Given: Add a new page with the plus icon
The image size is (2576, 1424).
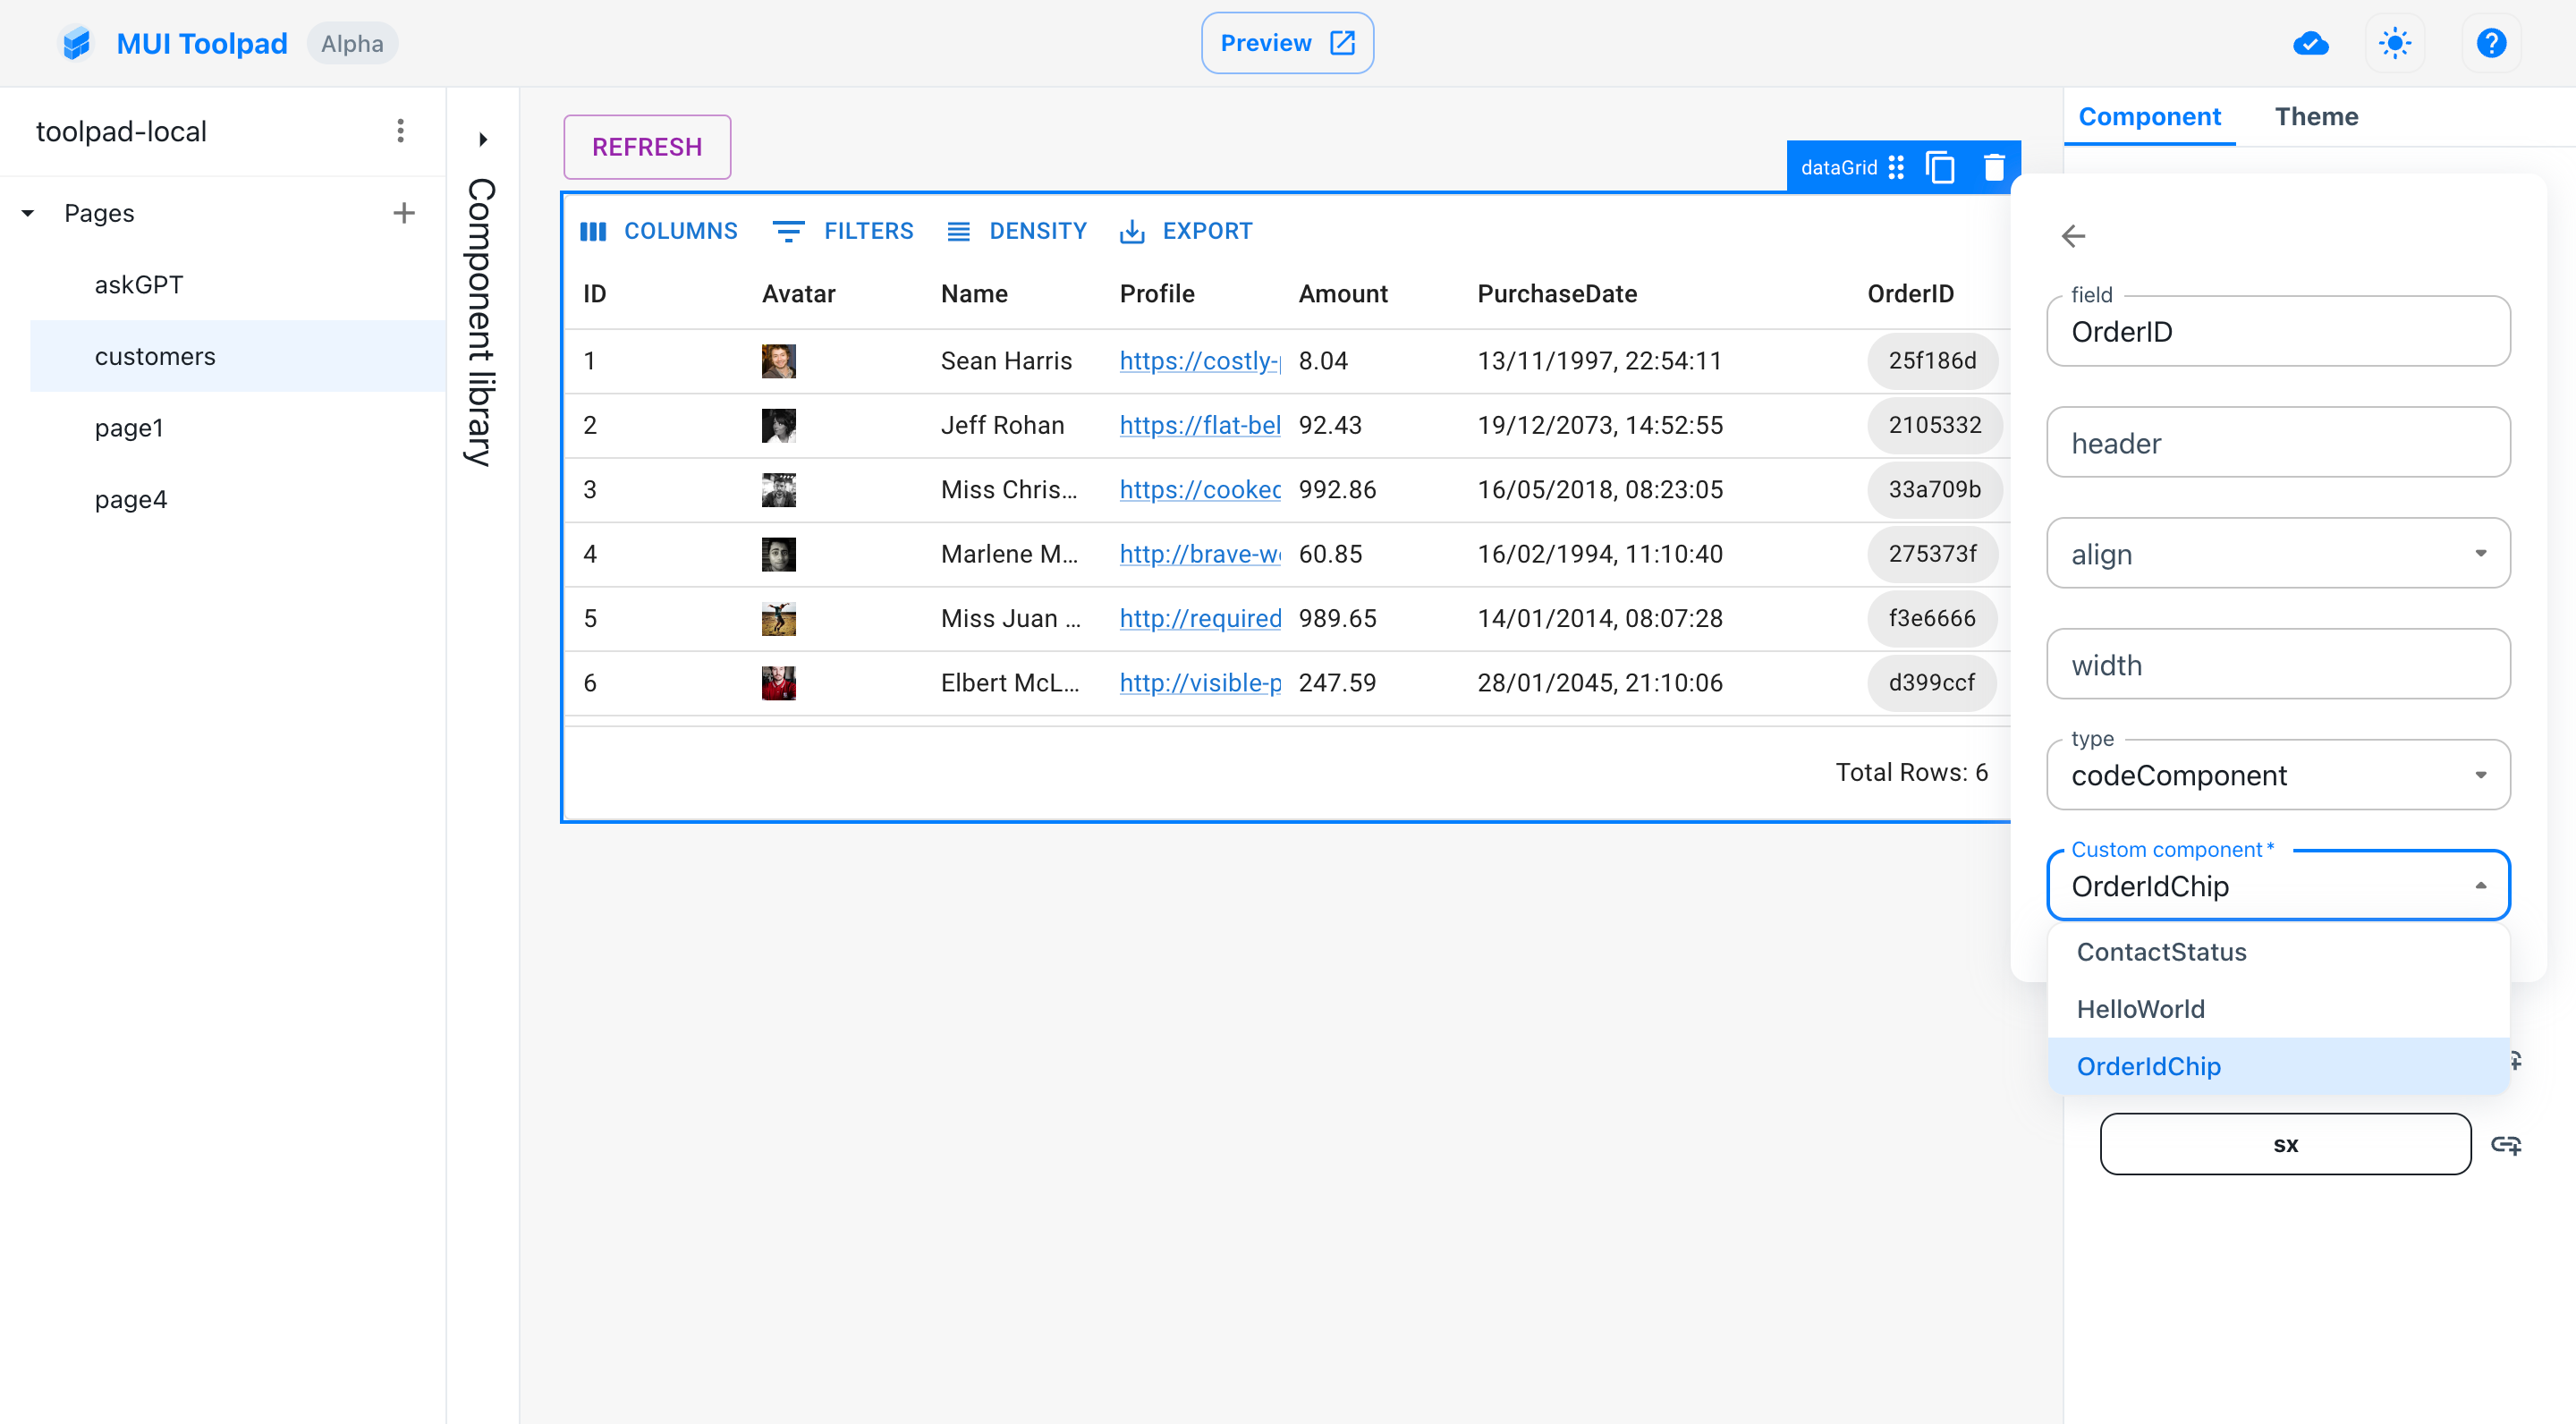Looking at the screenshot, I should (x=404, y=212).
